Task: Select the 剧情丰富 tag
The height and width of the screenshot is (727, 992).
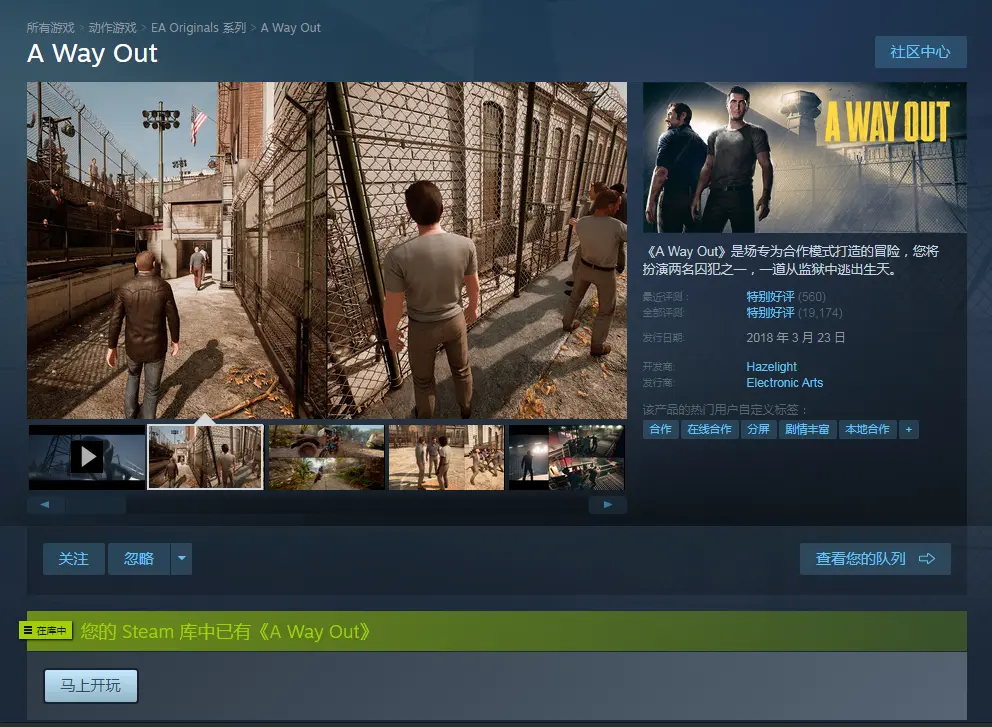Action: tap(807, 430)
